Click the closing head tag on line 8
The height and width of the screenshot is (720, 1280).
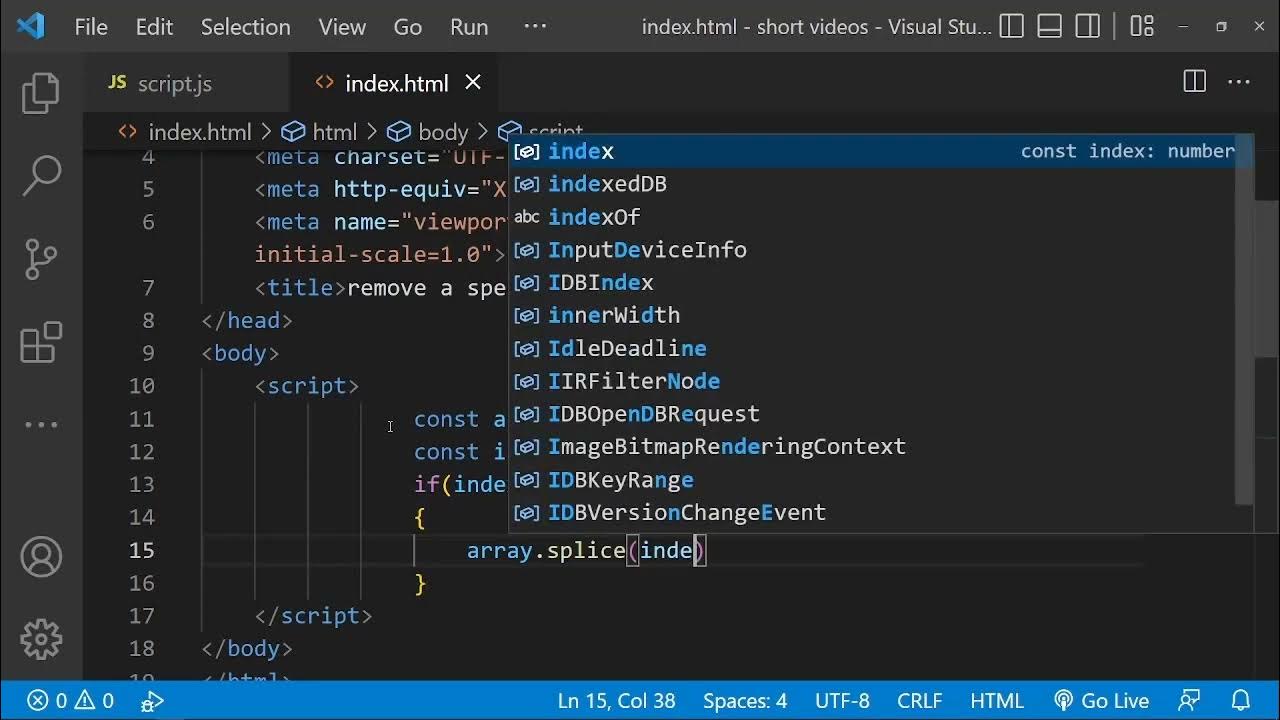point(246,321)
